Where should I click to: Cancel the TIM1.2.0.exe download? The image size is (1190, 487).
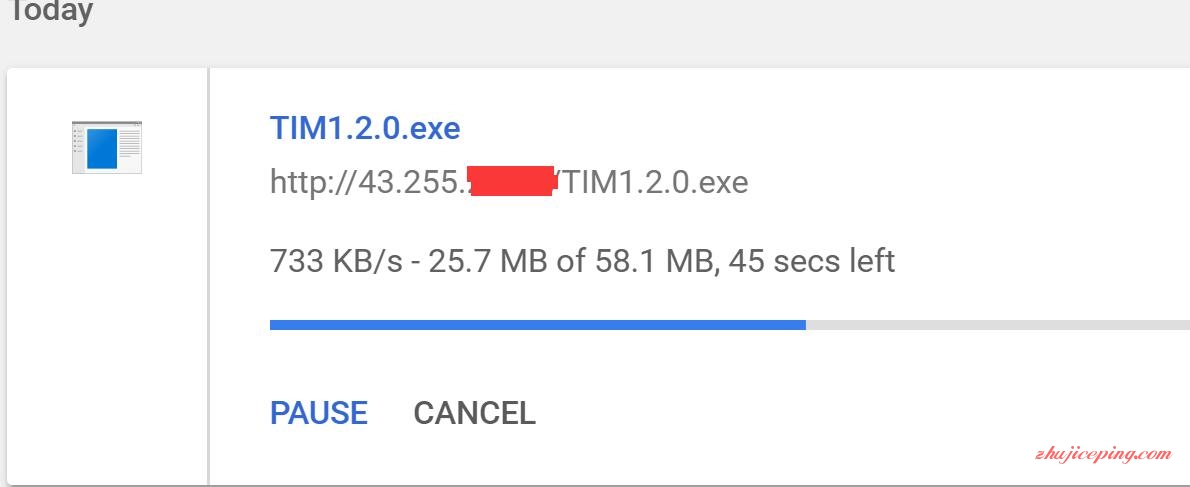(474, 413)
